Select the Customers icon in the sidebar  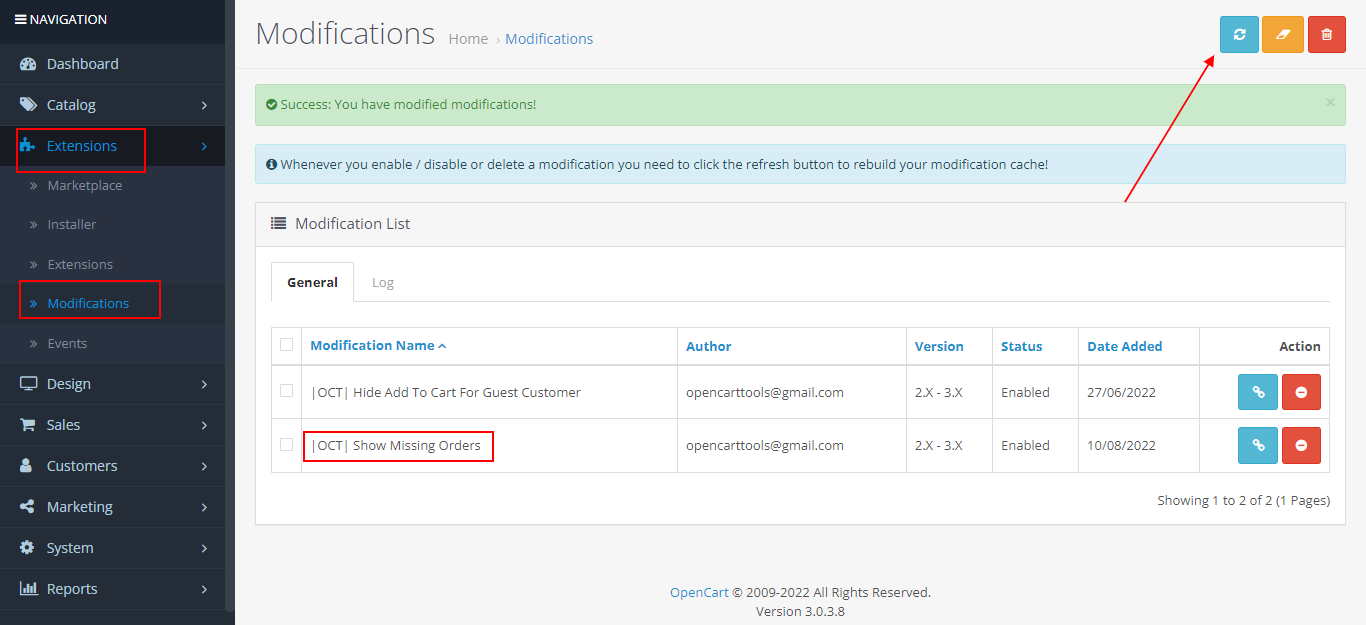(x=27, y=465)
